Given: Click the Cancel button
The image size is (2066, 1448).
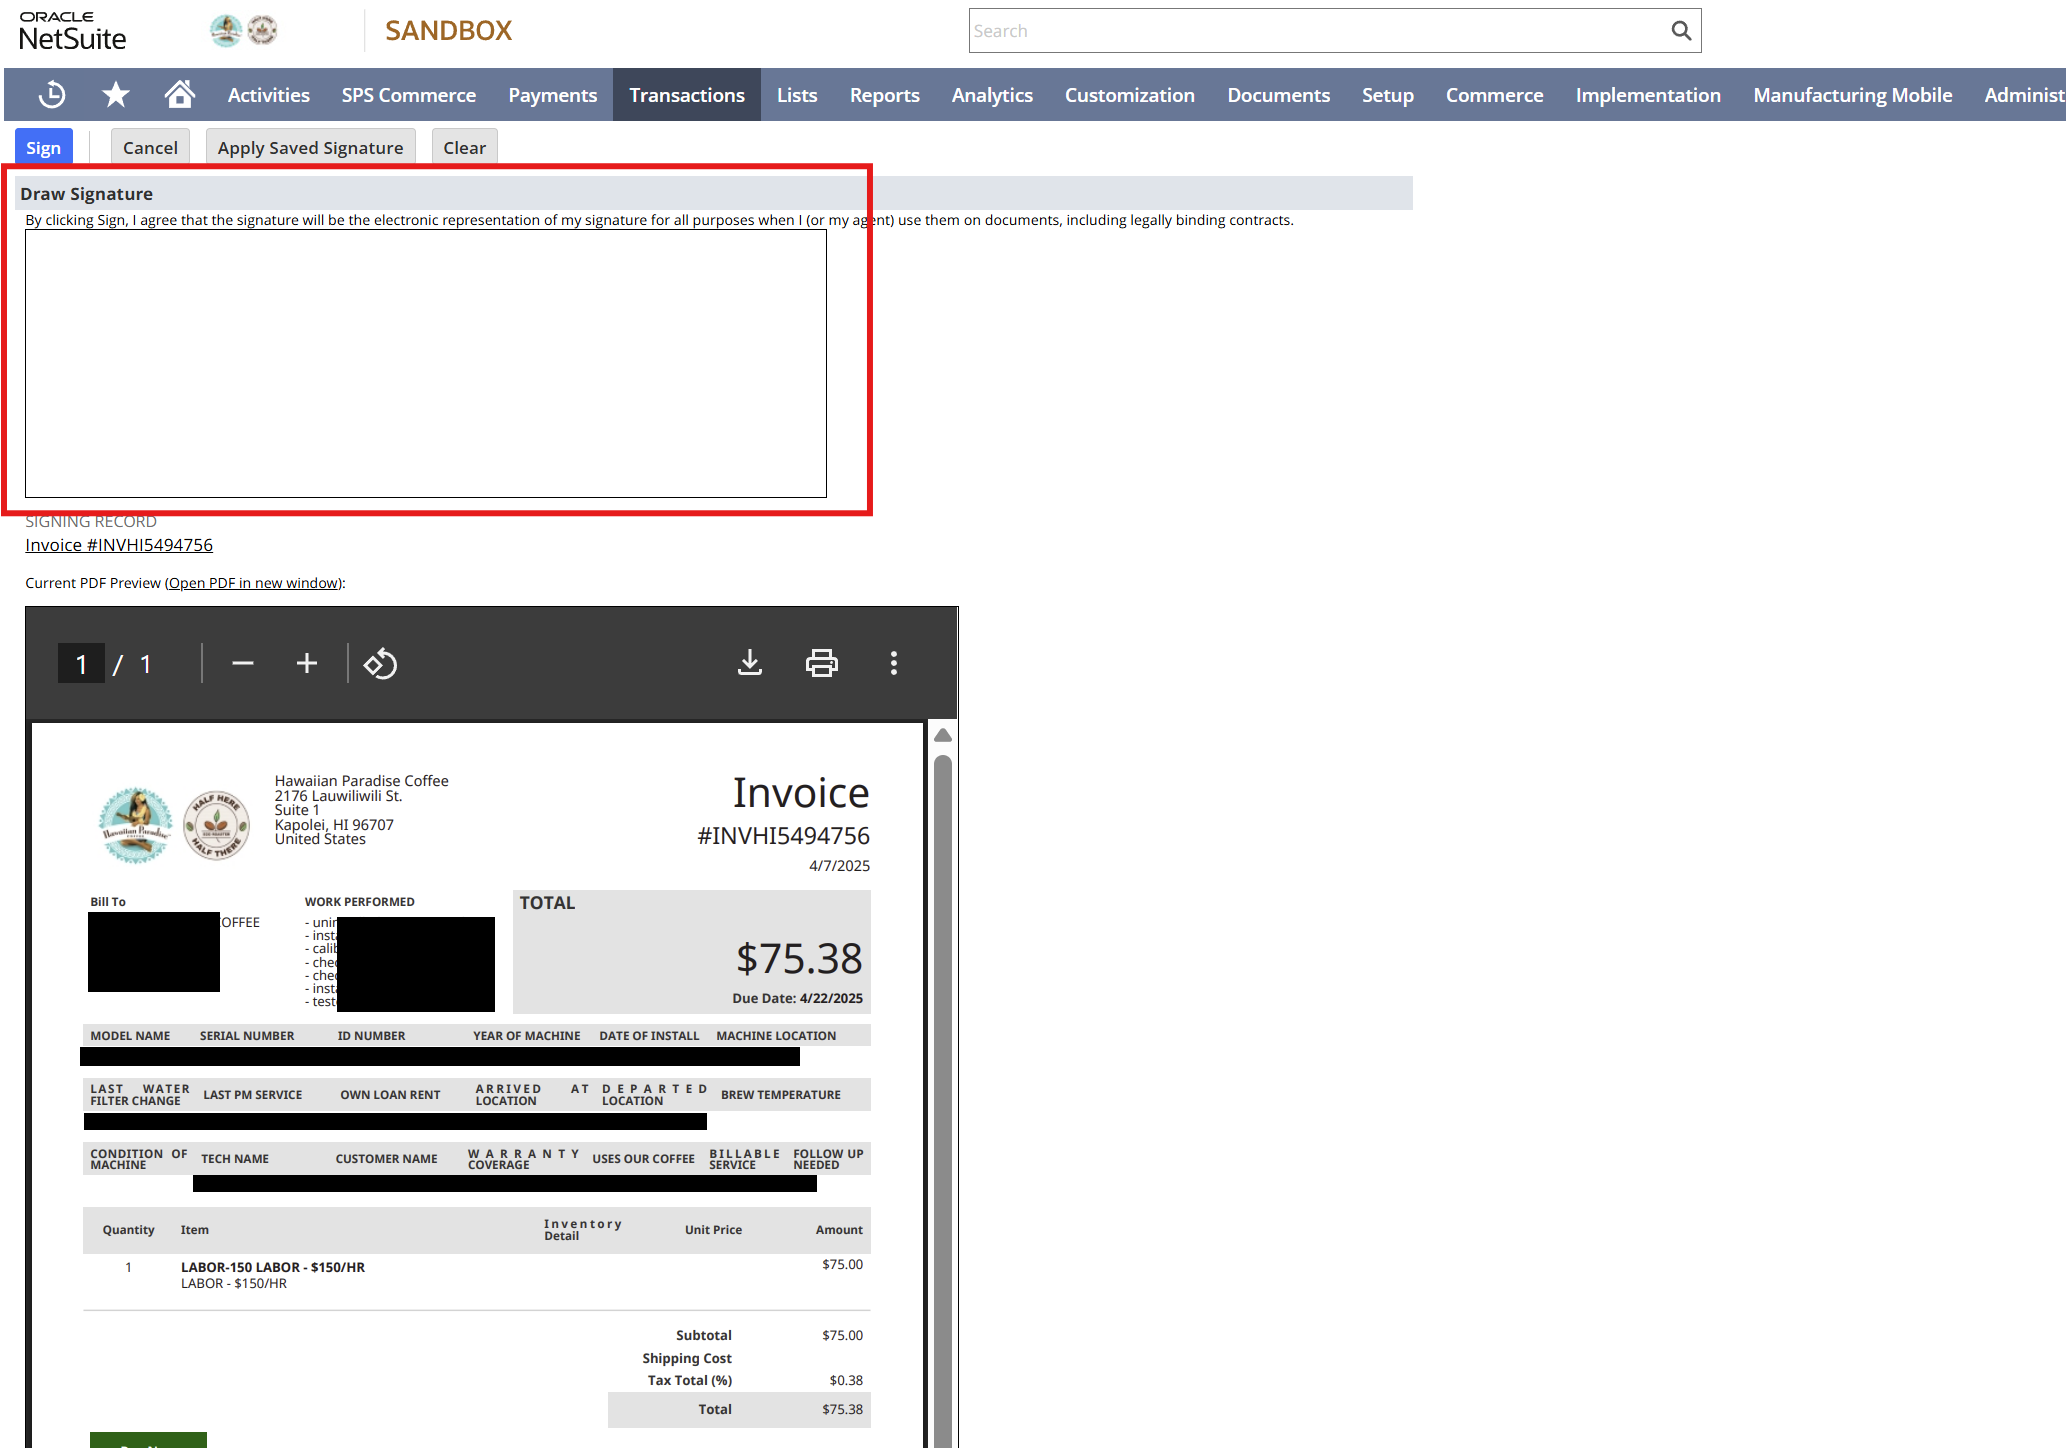Looking at the screenshot, I should (150, 148).
